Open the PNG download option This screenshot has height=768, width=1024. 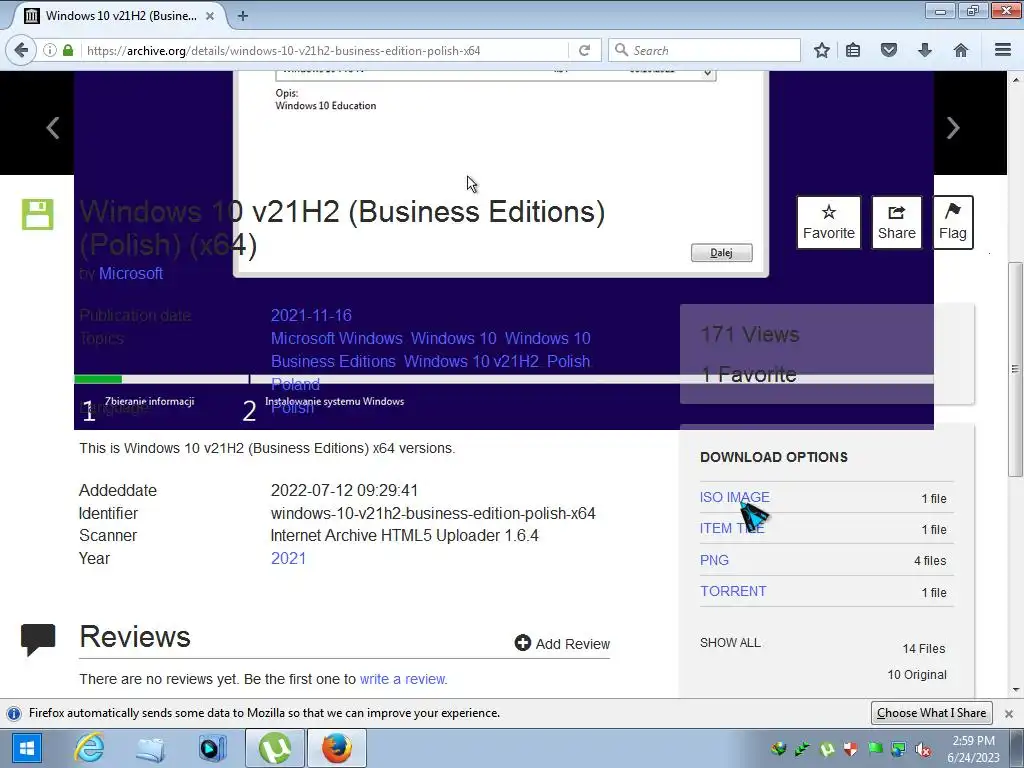714,560
